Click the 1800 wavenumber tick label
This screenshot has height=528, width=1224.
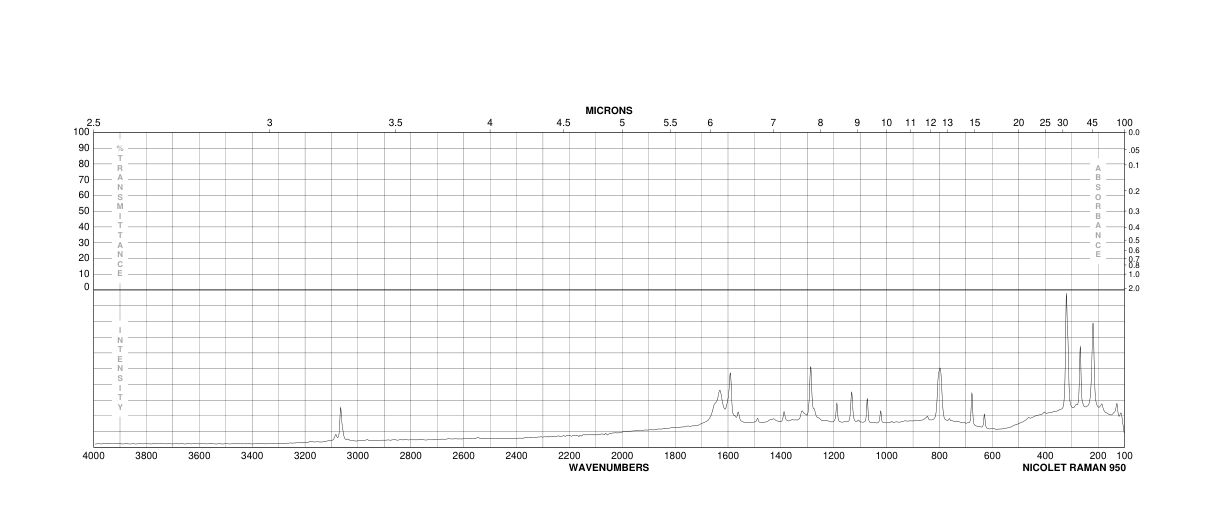pyautogui.click(x=675, y=456)
